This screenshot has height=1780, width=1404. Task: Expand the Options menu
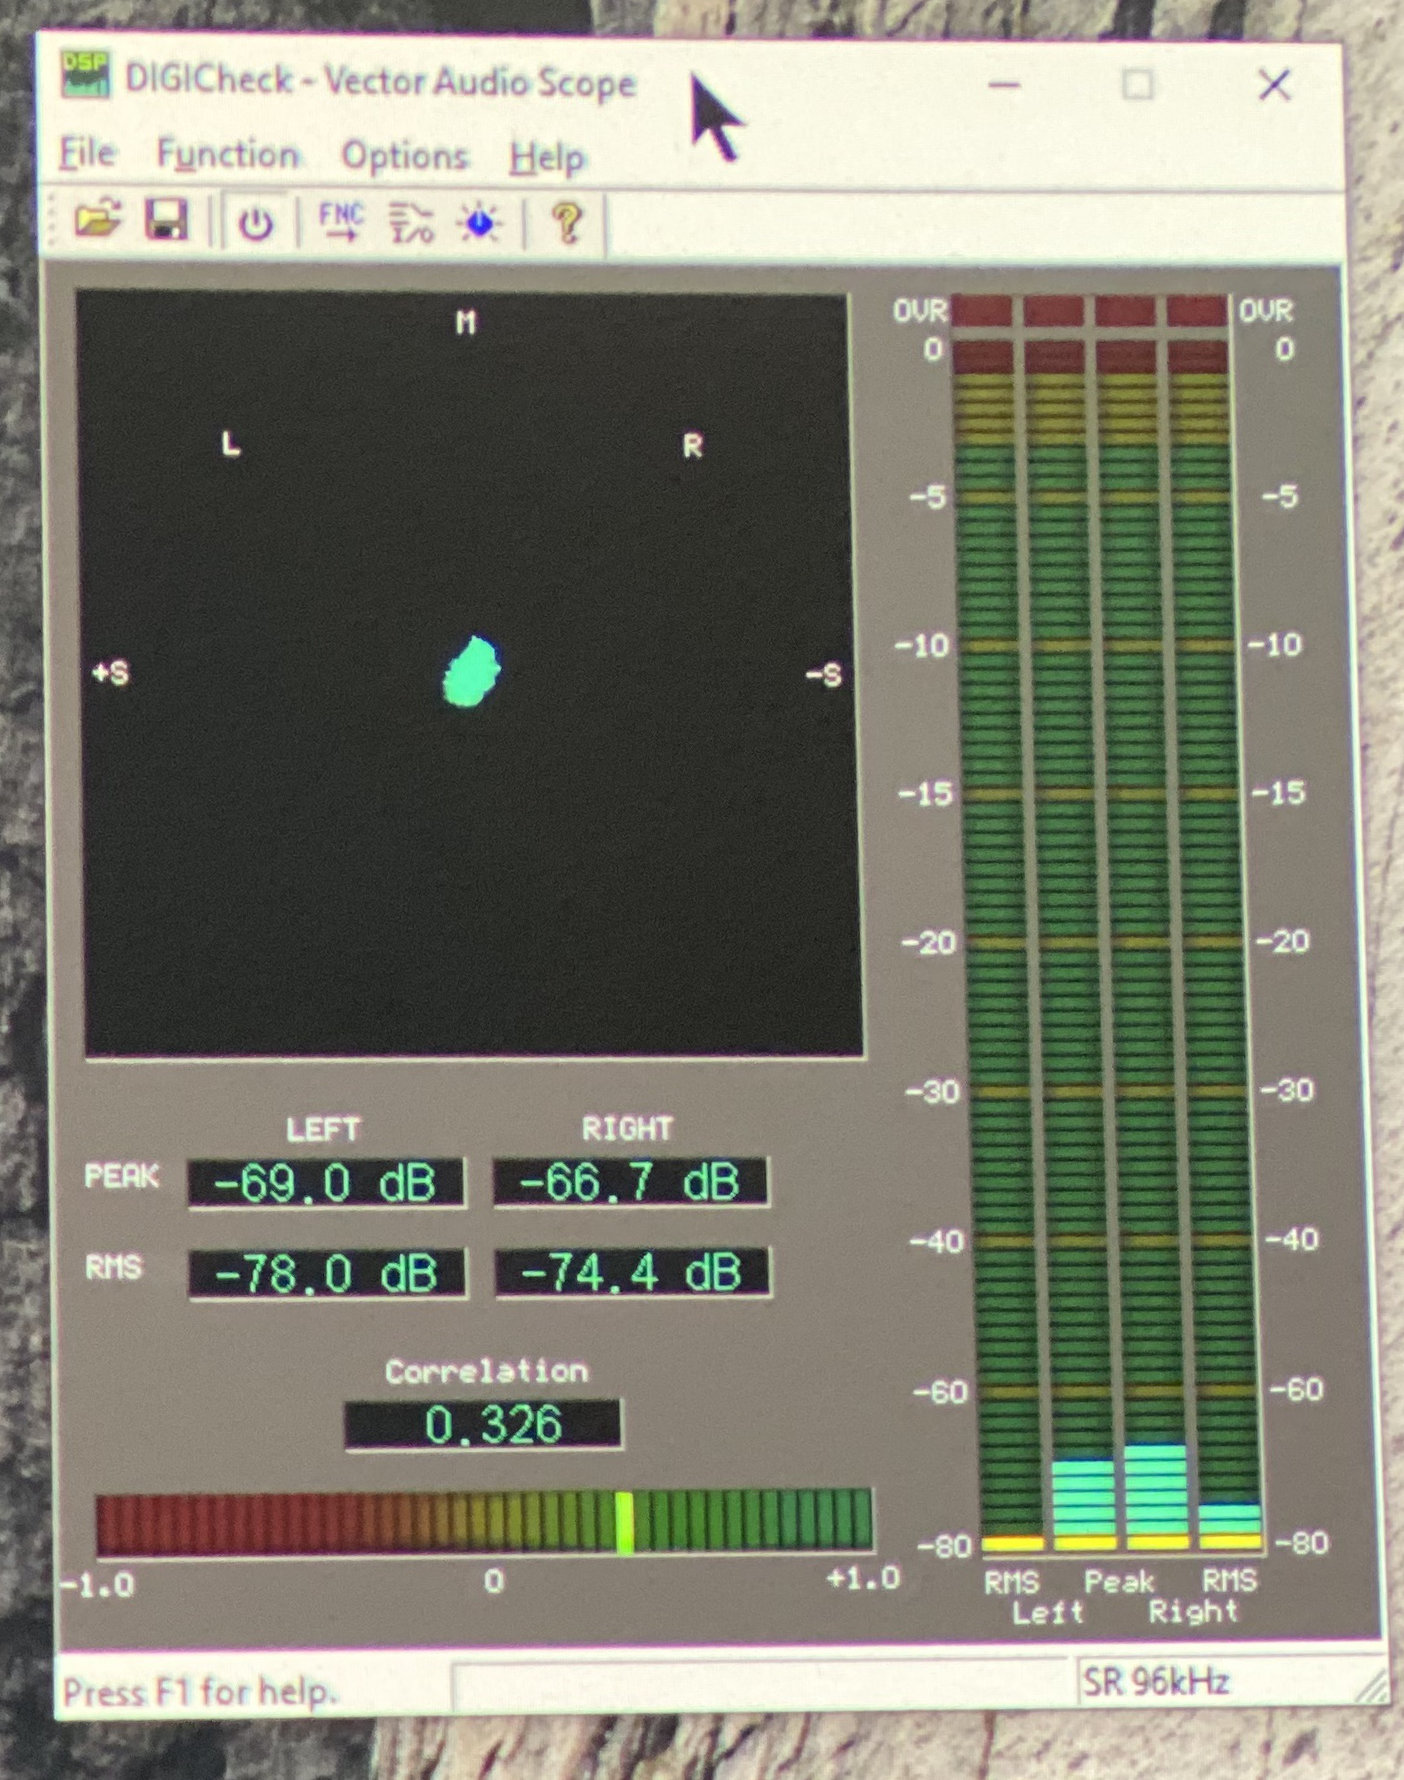[x=404, y=156]
